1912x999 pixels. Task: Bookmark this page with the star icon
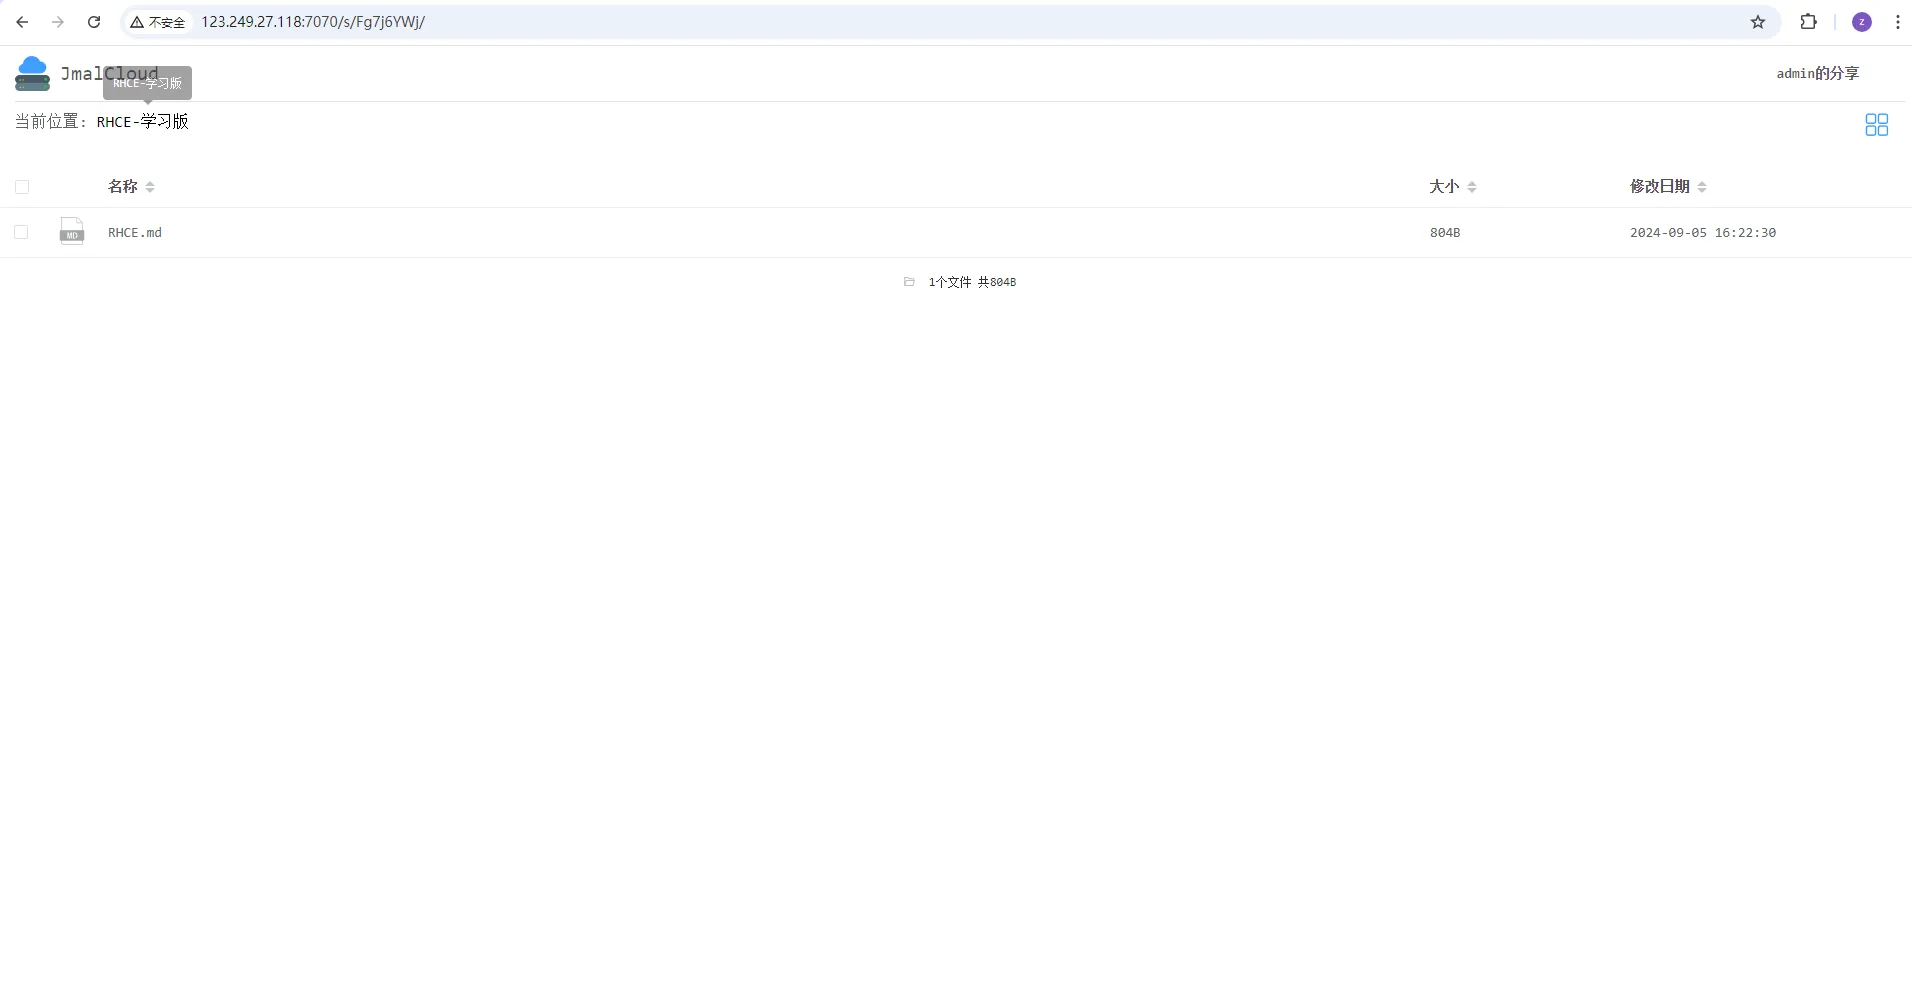click(x=1758, y=22)
